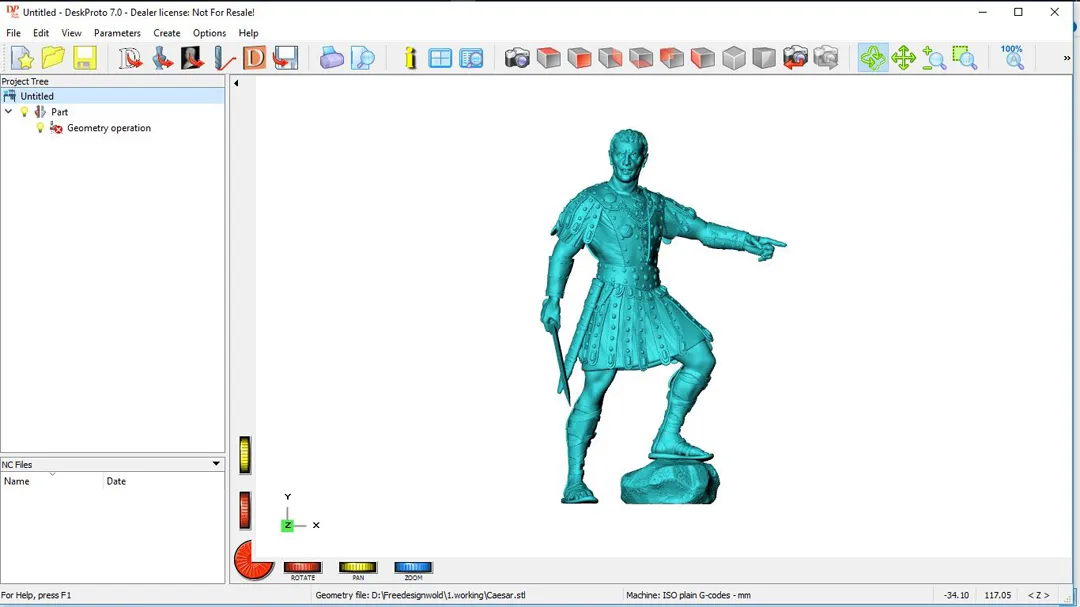This screenshot has height=607, width=1080.
Task: Open NC Files panel dropdown arrow
Action: [216, 464]
